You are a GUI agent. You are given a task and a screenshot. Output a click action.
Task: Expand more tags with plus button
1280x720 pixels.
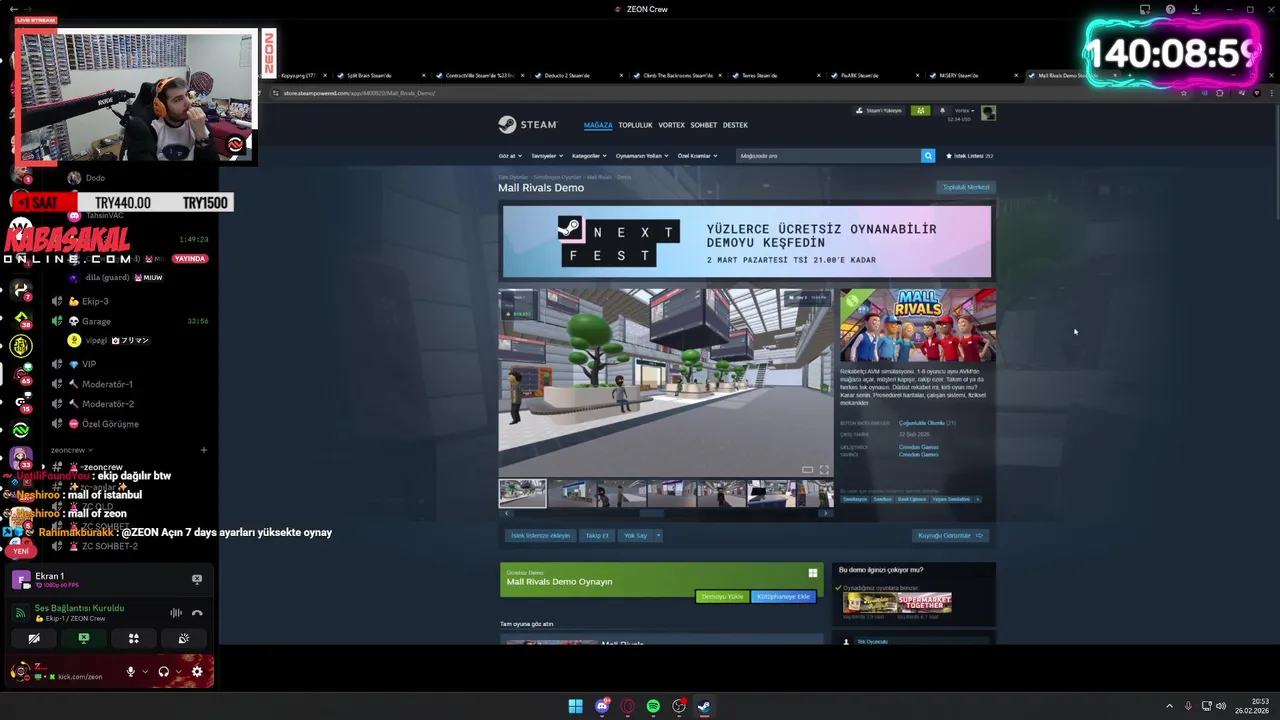pos(977,499)
